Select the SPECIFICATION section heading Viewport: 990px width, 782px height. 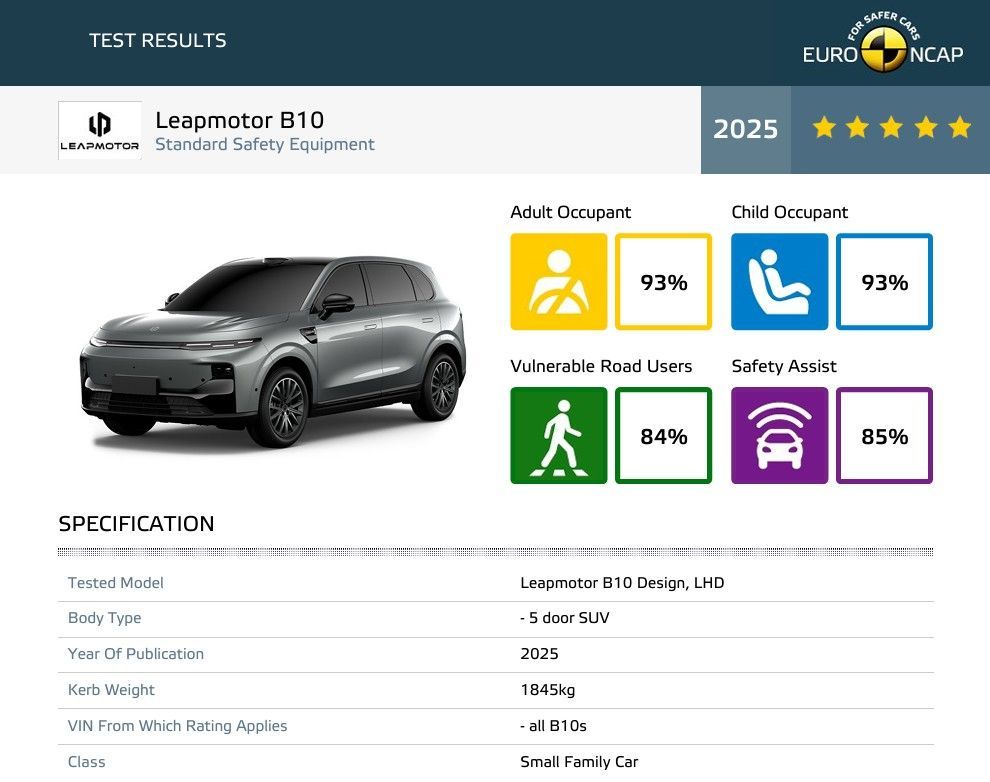[137, 524]
